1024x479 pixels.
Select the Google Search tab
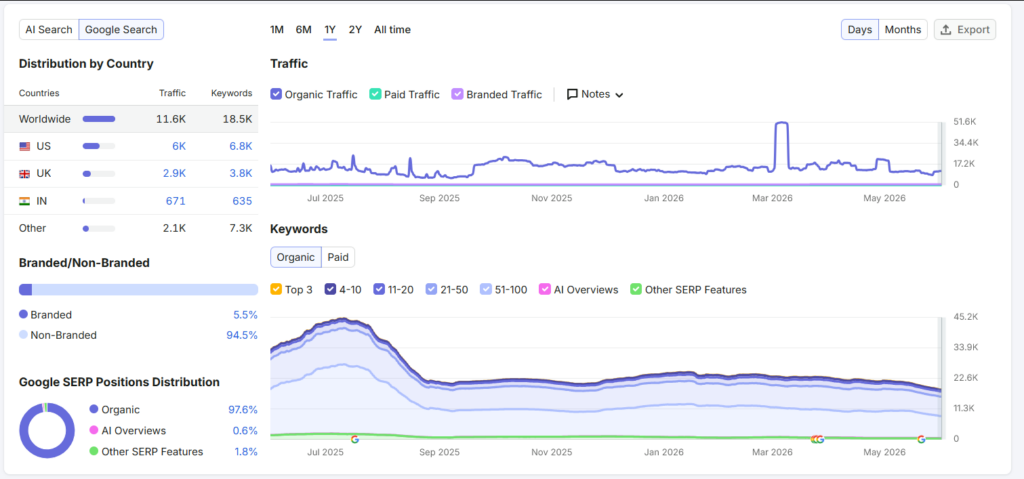tap(121, 29)
